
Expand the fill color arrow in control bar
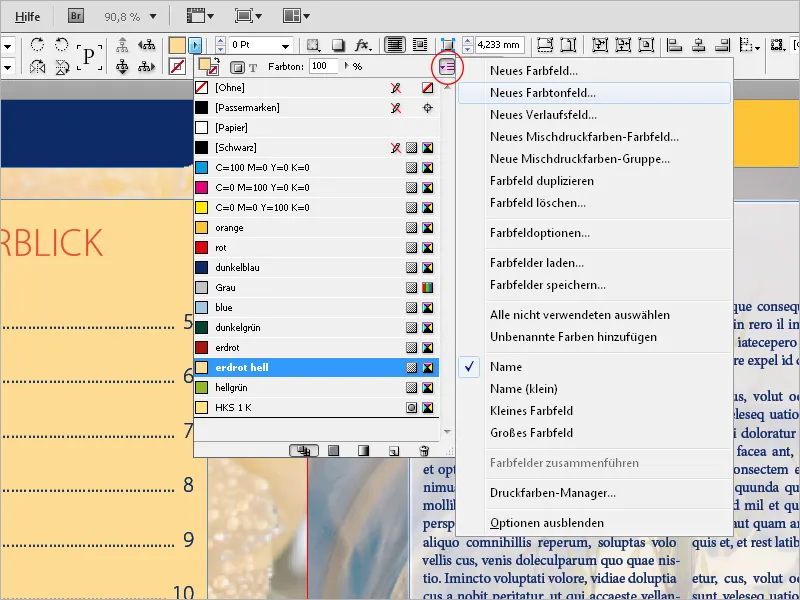click(x=195, y=45)
